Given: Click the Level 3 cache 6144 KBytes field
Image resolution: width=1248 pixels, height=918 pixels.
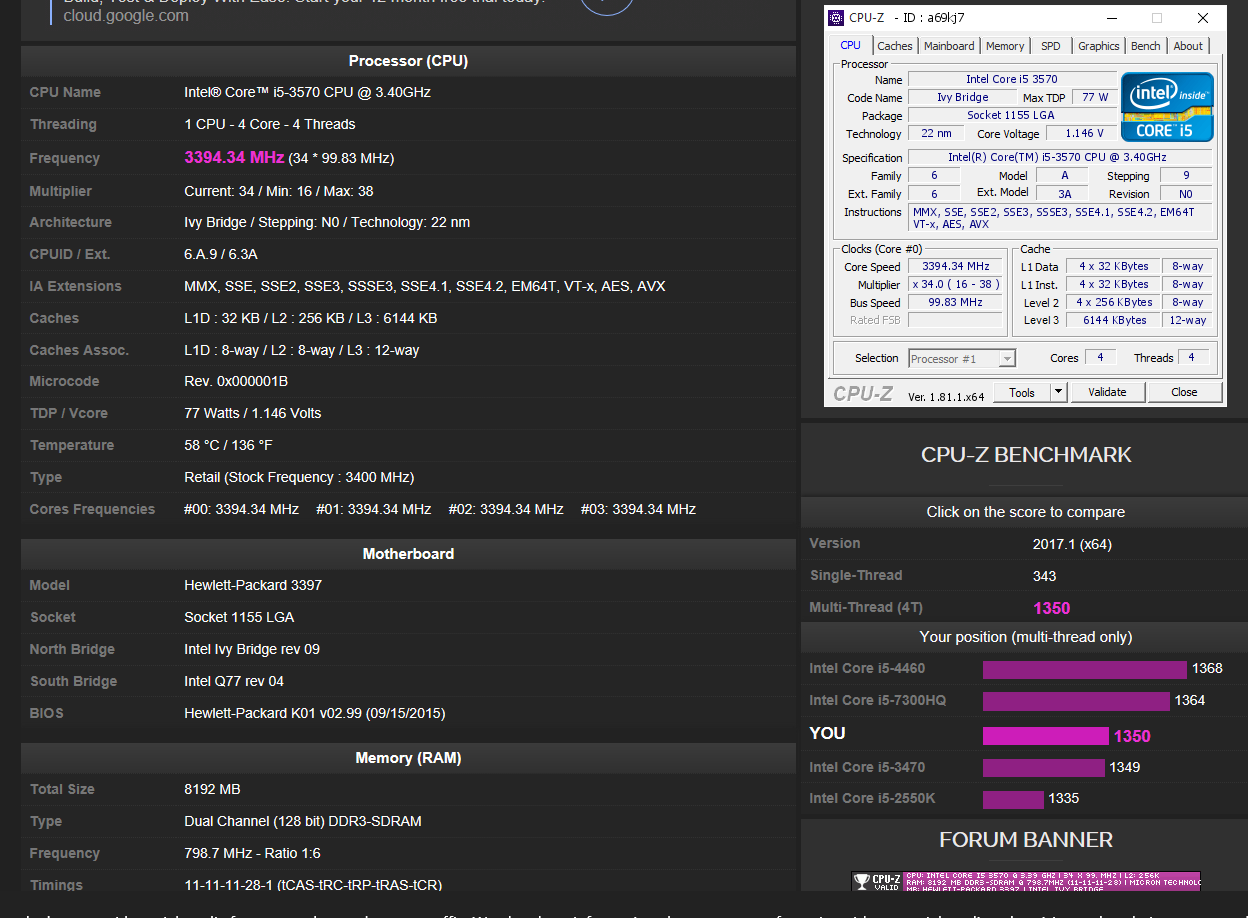Looking at the screenshot, I should (1113, 320).
